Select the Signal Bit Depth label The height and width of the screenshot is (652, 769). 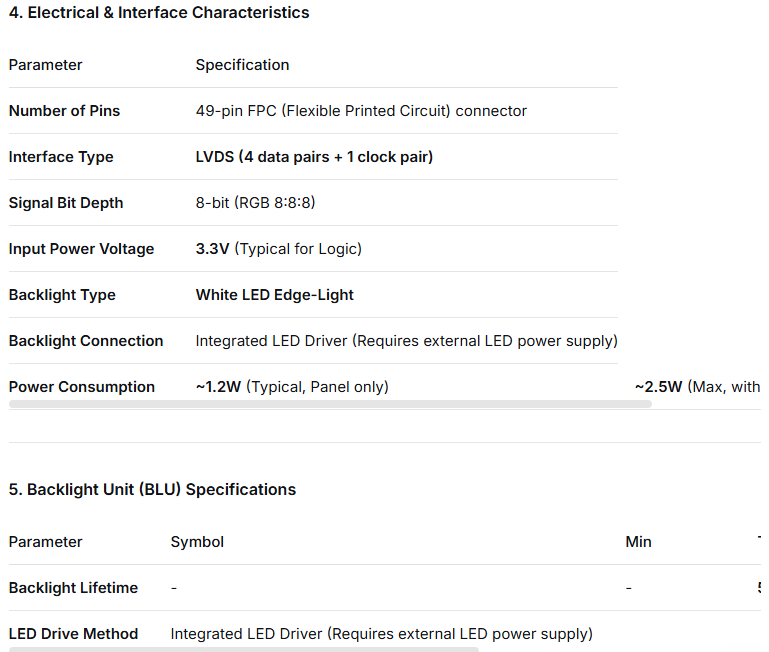click(66, 203)
